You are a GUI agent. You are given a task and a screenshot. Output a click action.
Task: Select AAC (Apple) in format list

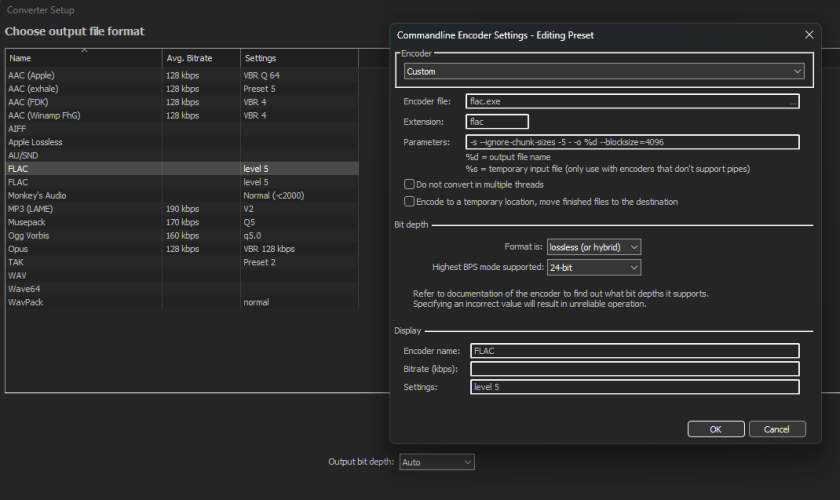(182, 76)
